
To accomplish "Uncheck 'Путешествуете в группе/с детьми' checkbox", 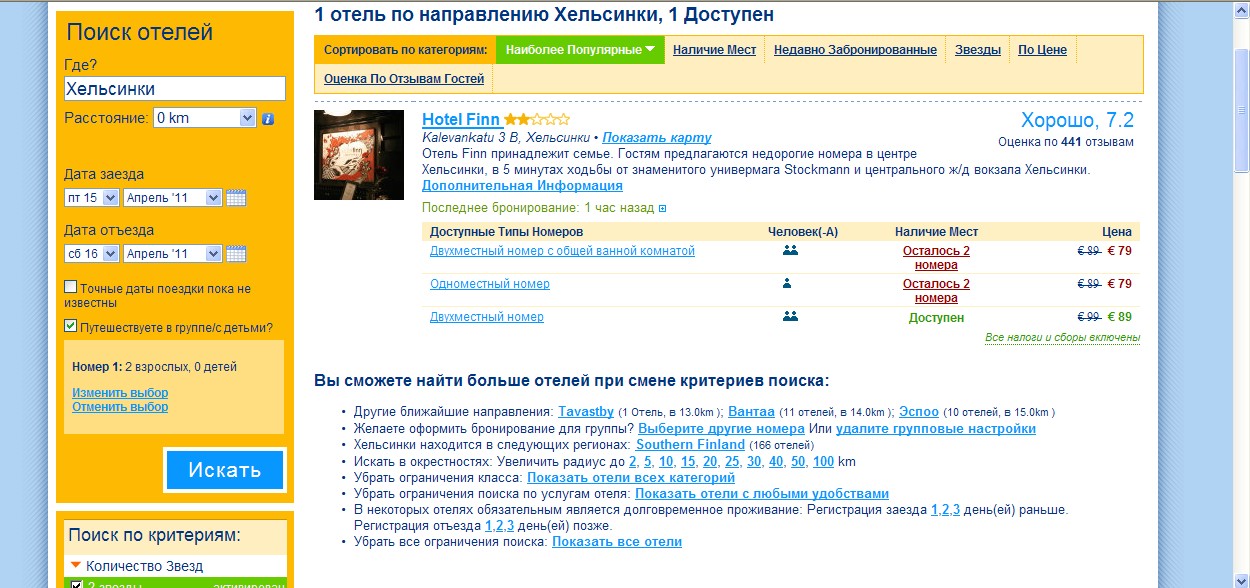I will click(x=71, y=326).
